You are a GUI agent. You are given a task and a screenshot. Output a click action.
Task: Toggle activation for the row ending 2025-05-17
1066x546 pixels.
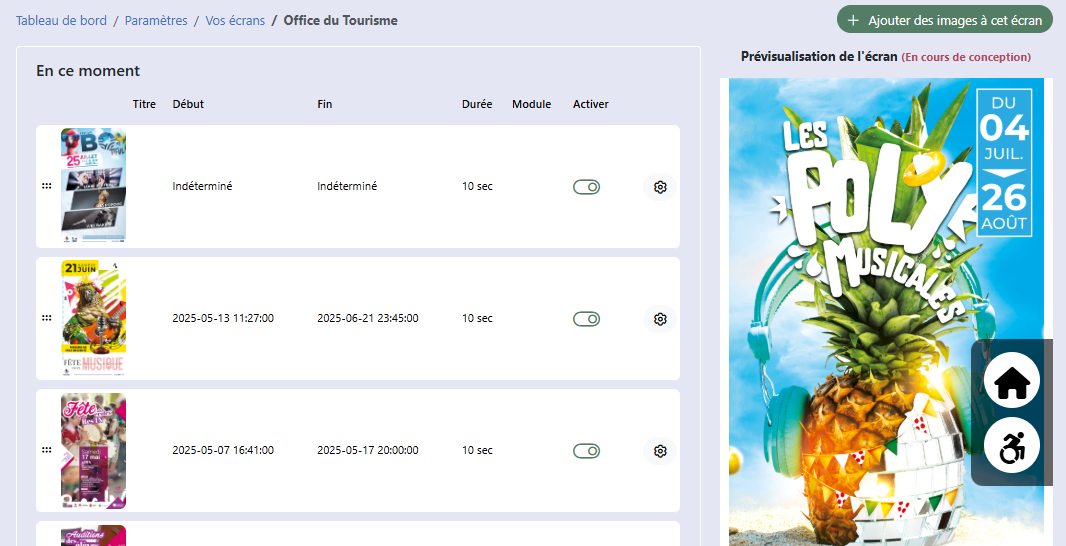tap(586, 451)
